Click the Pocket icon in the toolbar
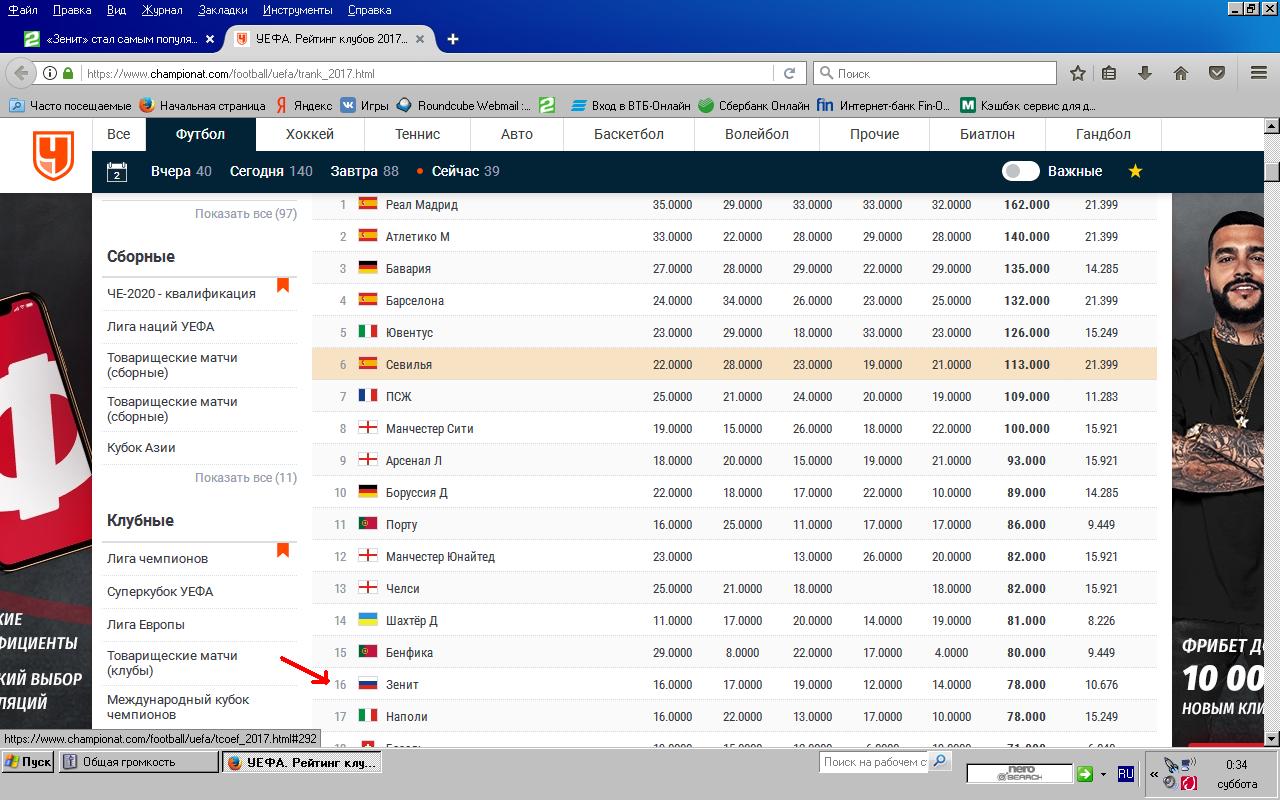This screenshot has height=800, width=1280. point(1217,73)
